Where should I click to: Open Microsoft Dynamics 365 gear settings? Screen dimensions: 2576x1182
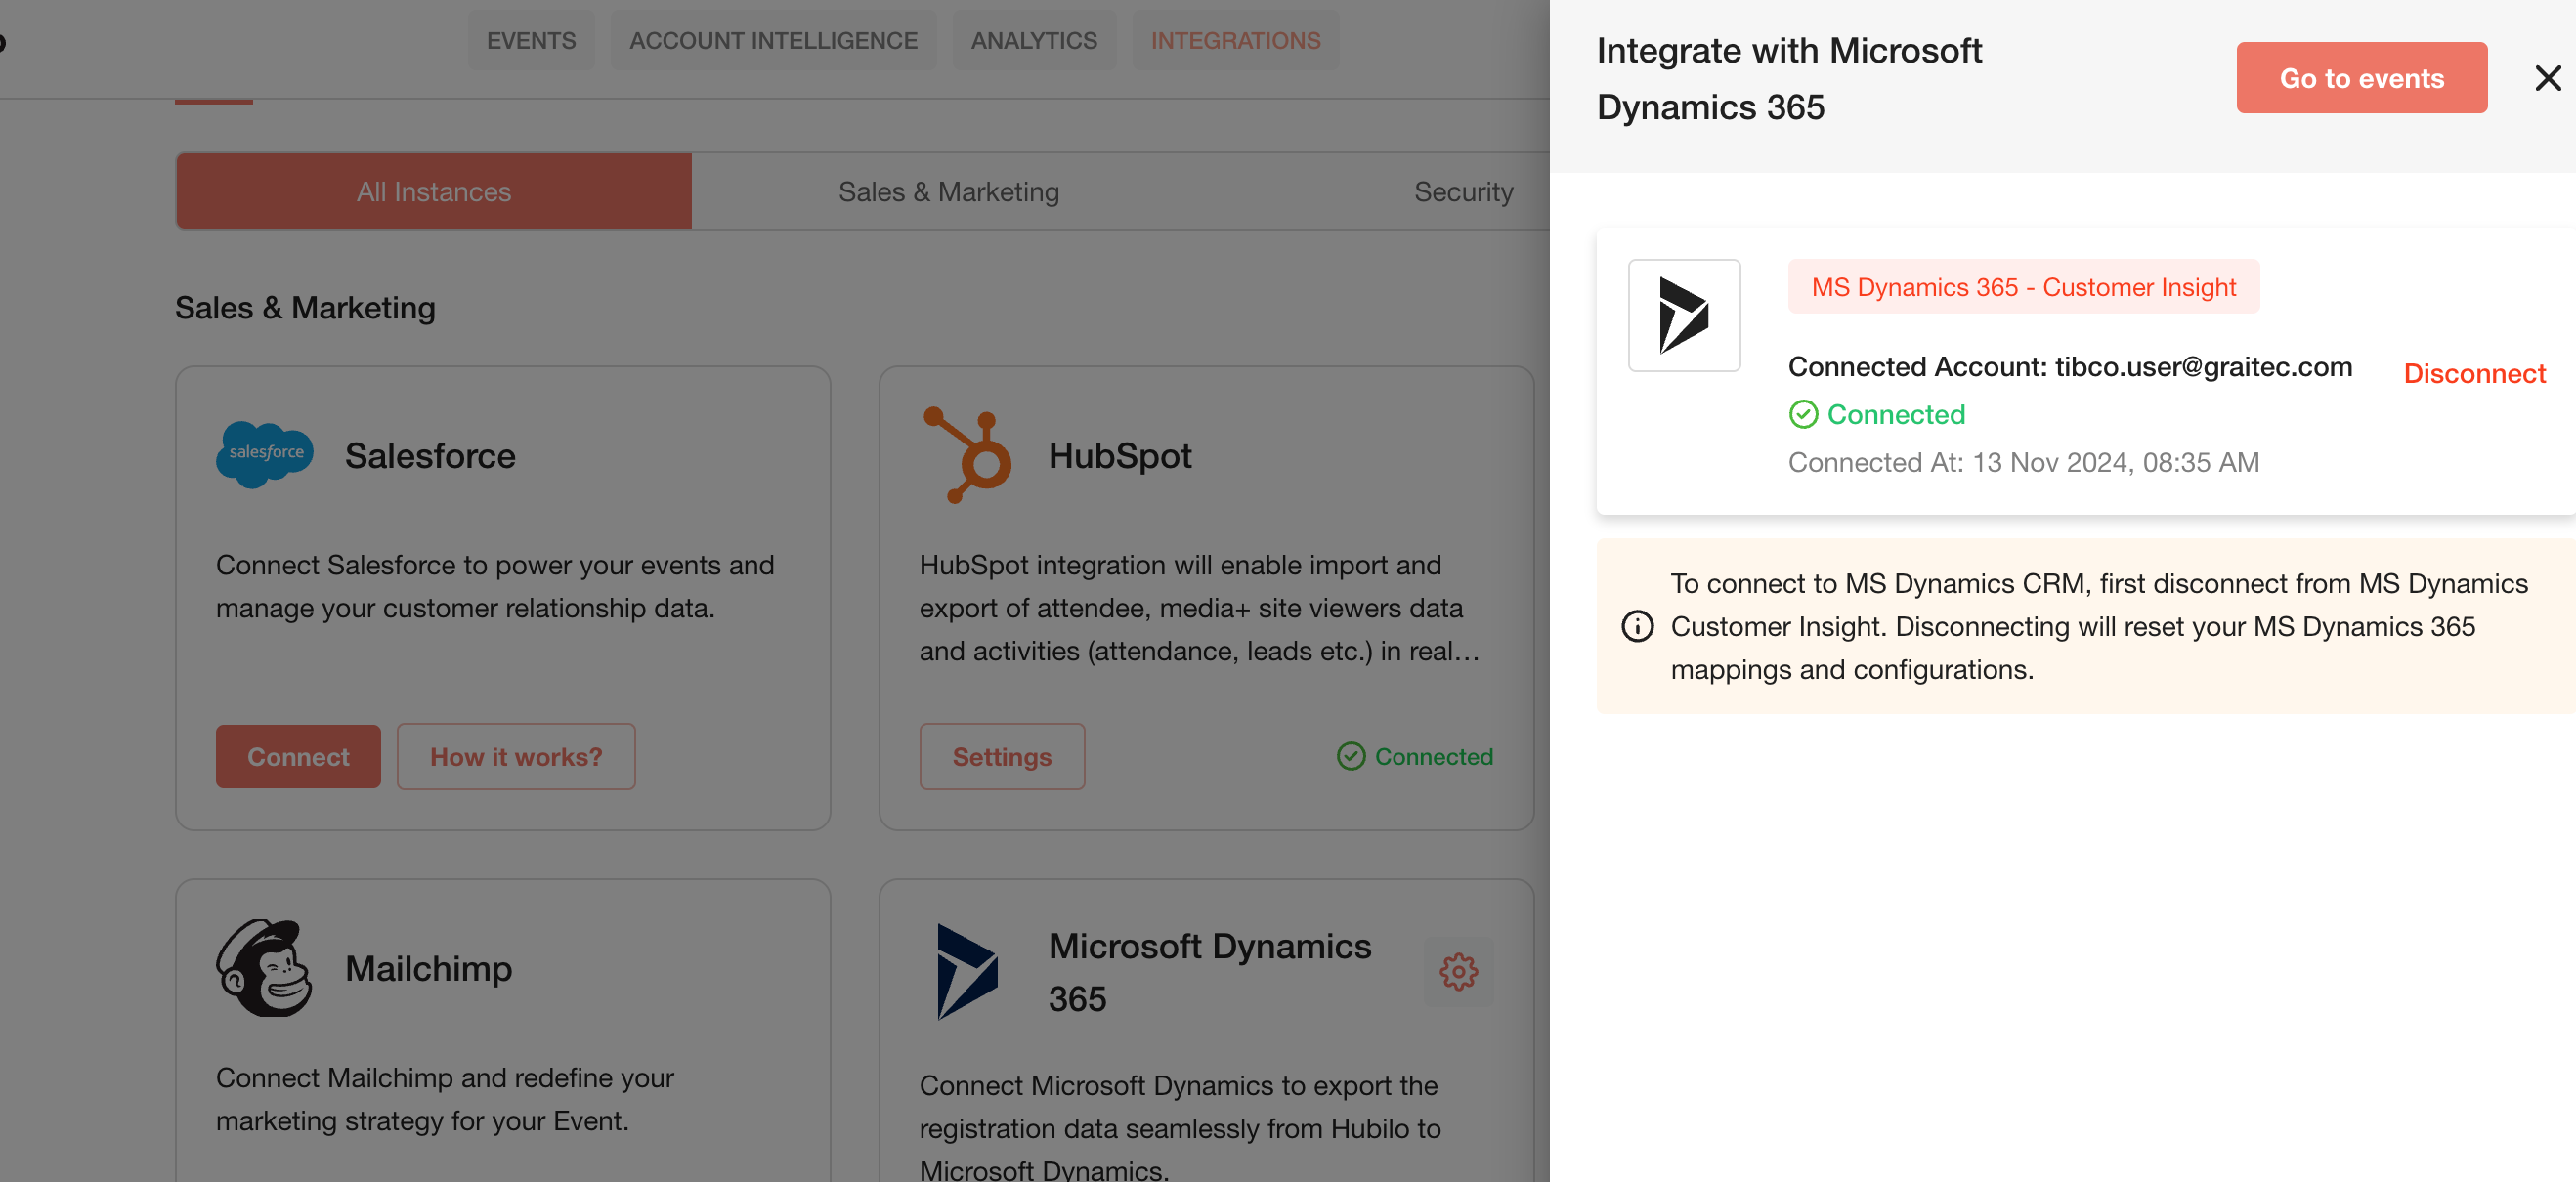[1458, 971]
